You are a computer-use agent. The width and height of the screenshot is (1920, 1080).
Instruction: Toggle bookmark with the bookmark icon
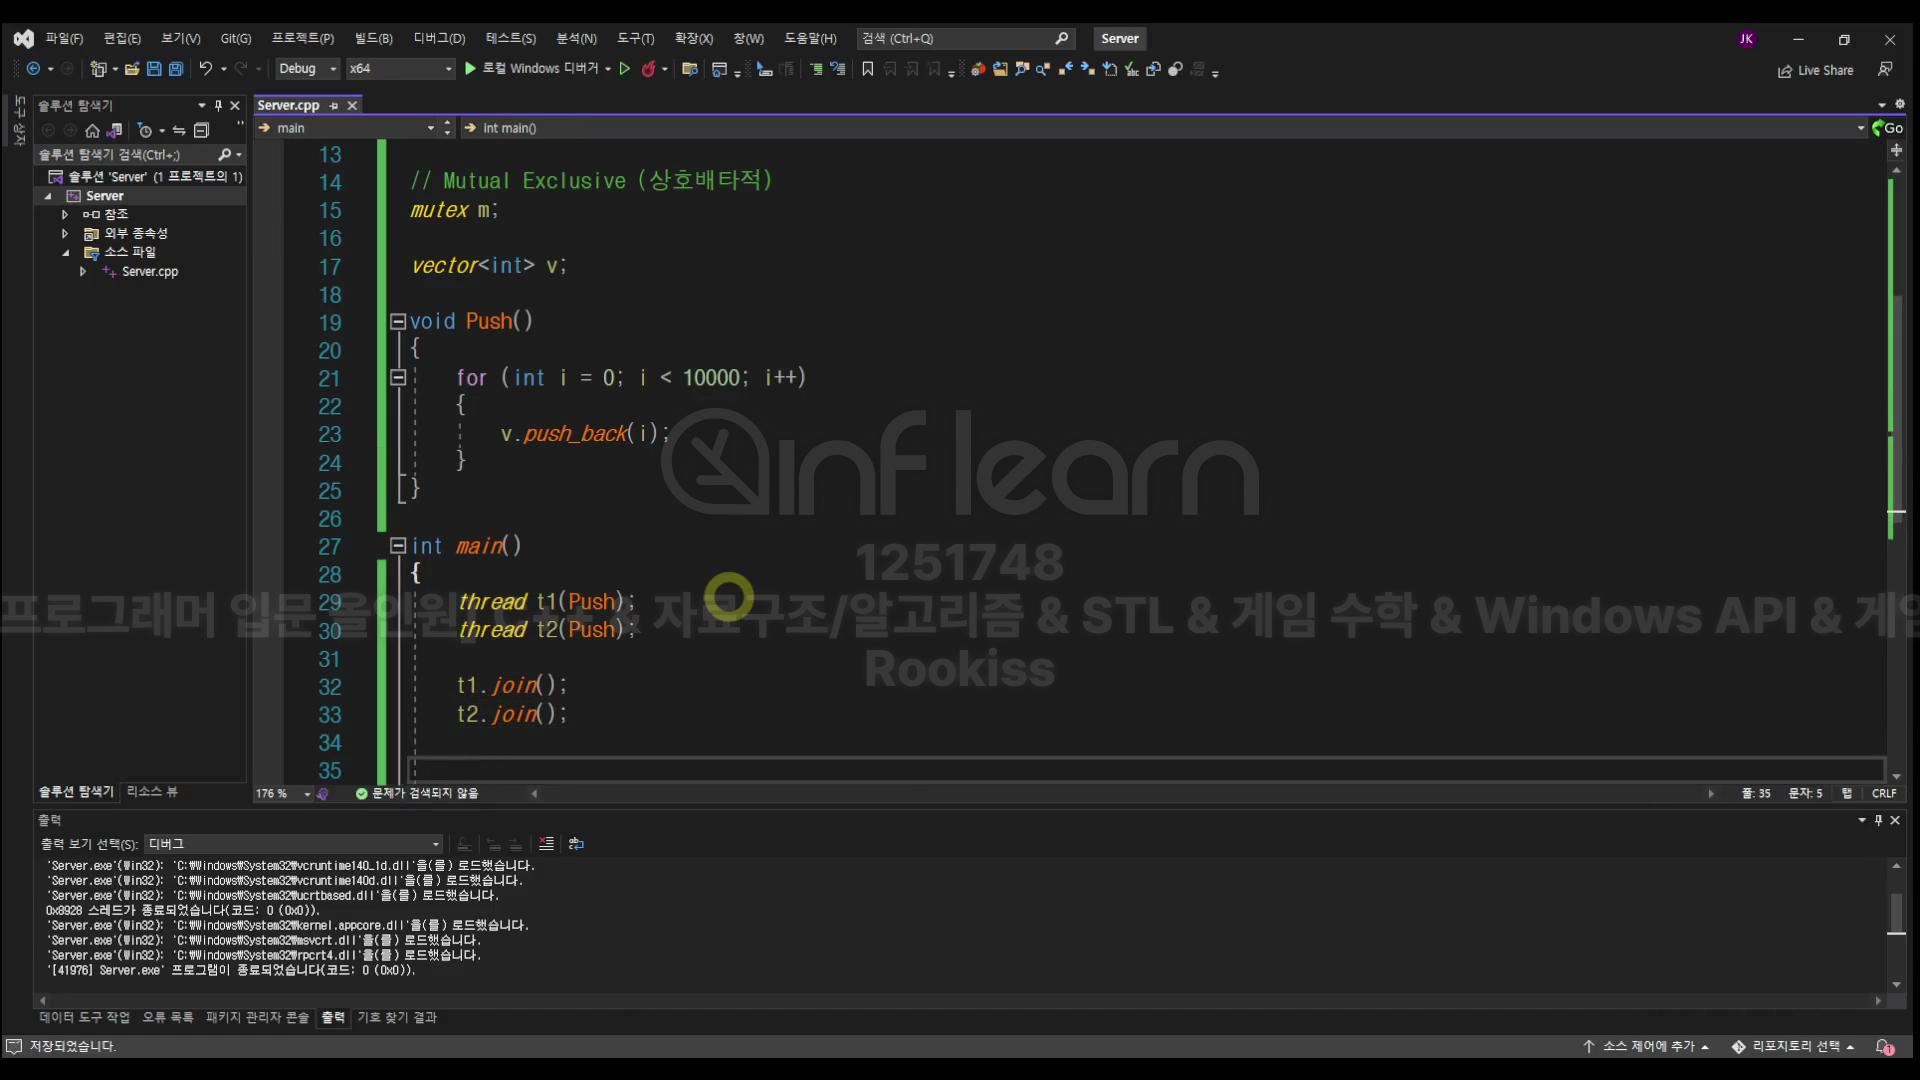(x=868, y=69)
